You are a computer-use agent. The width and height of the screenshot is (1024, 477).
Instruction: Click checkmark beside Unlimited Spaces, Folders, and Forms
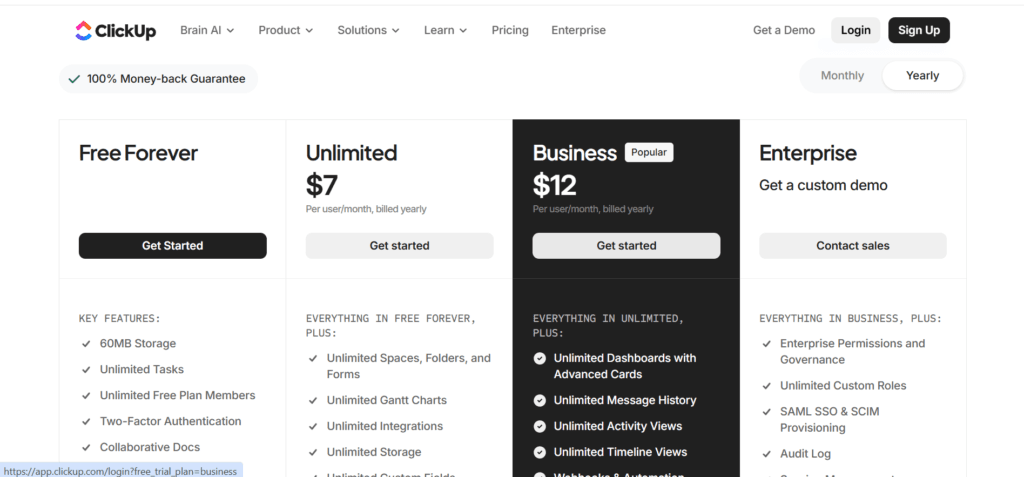click(x=313, y=359)
